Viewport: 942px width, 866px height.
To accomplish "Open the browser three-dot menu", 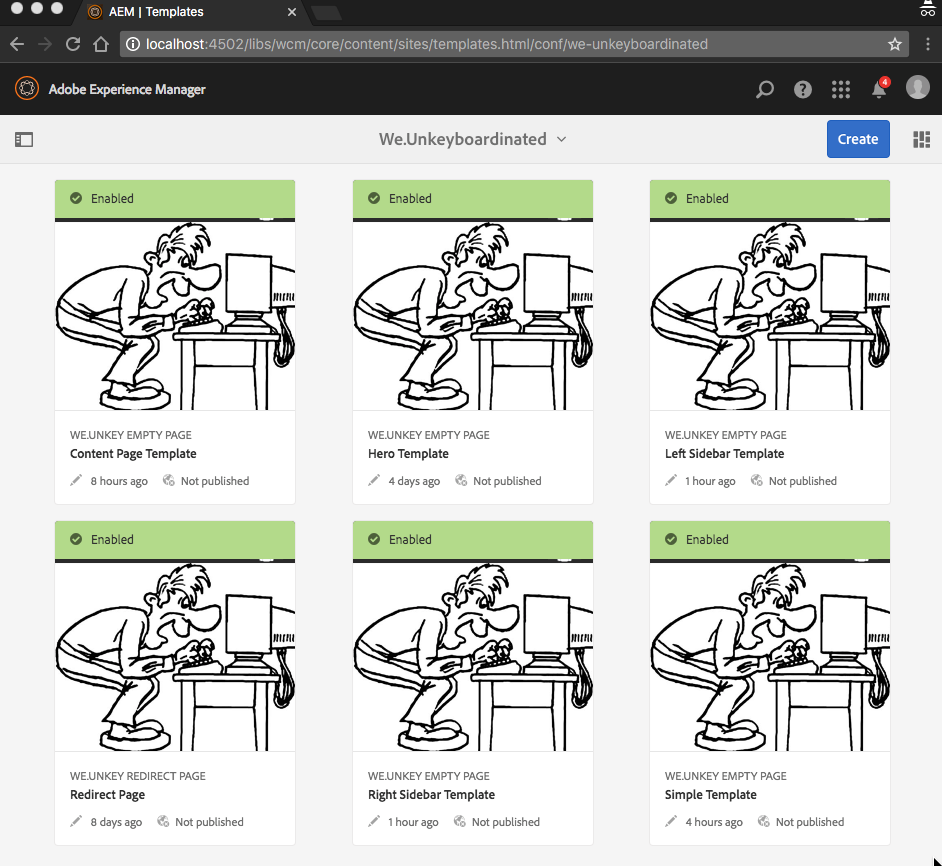I will tap(928, 44).
